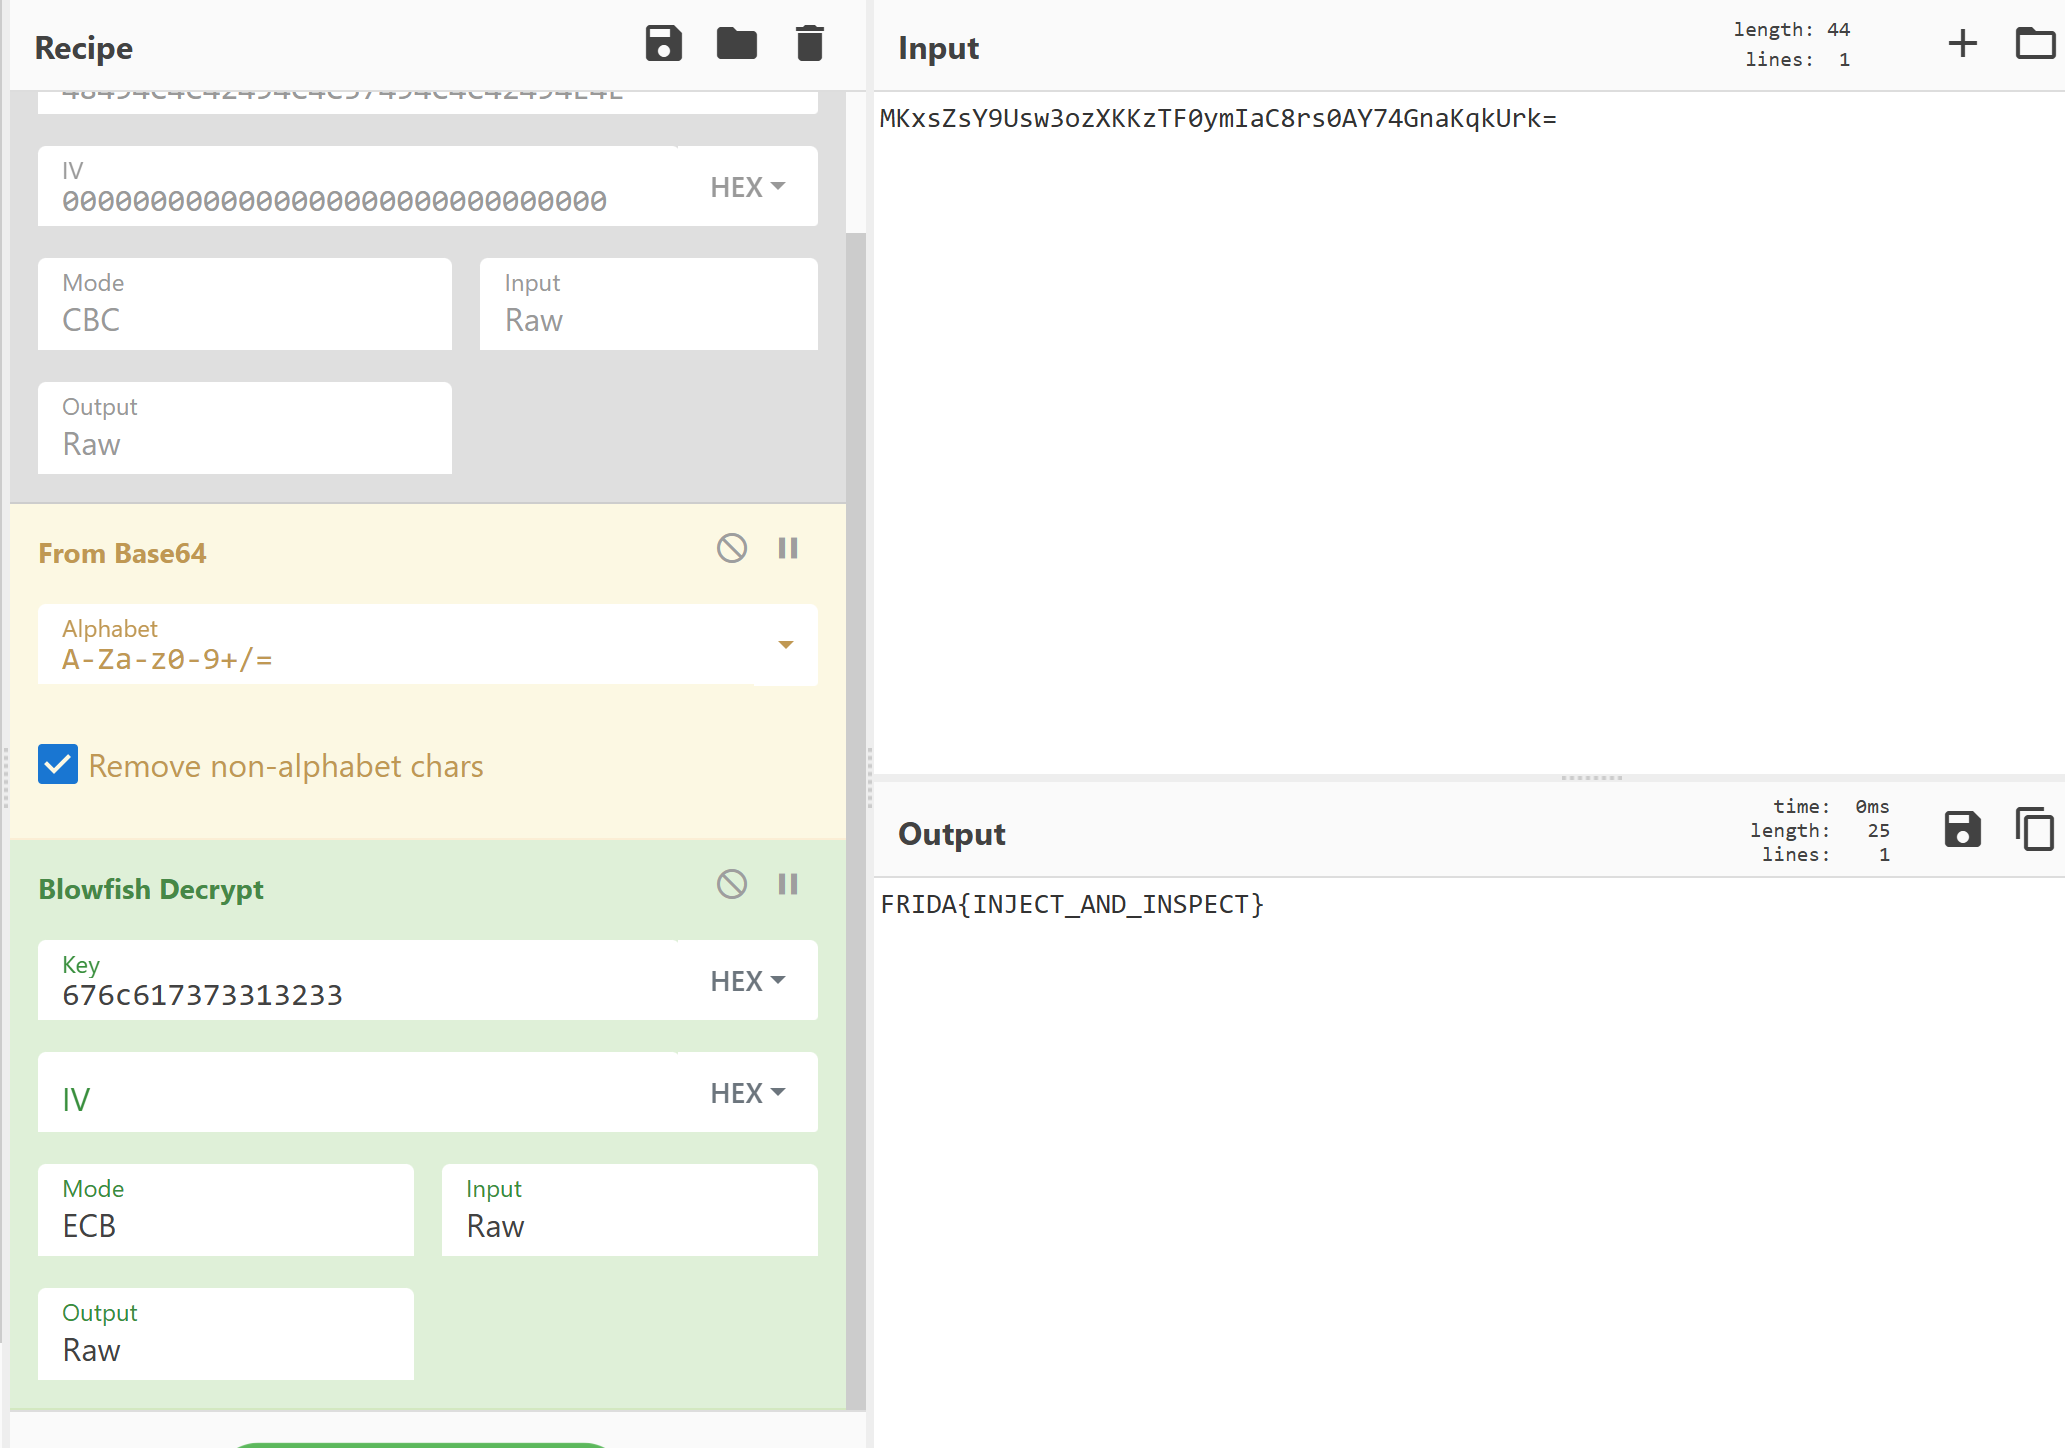Open folder as input
This screenshot has width=2065, height=1448.
[x=2034, y=43]
